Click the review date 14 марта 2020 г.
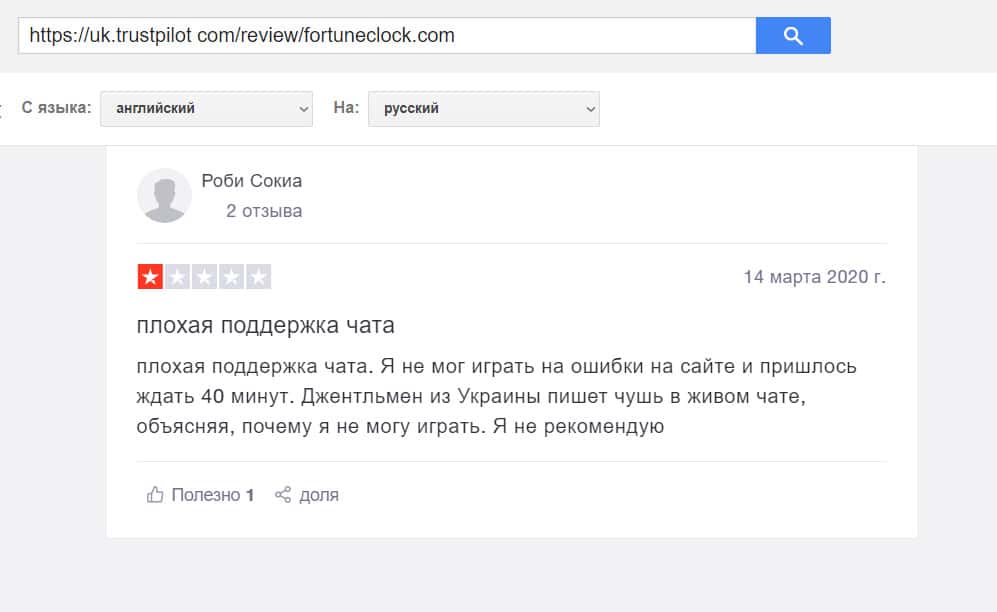 click(x=814, y=277)
